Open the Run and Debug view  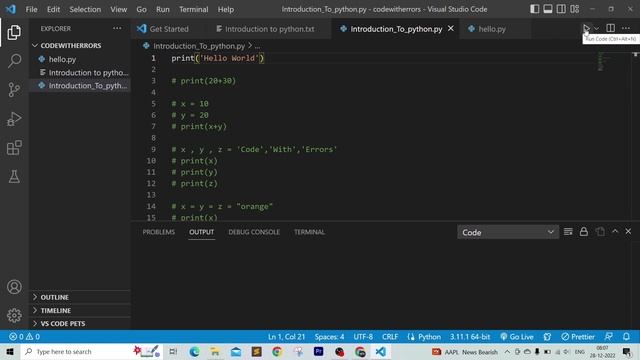click(14, 119)
